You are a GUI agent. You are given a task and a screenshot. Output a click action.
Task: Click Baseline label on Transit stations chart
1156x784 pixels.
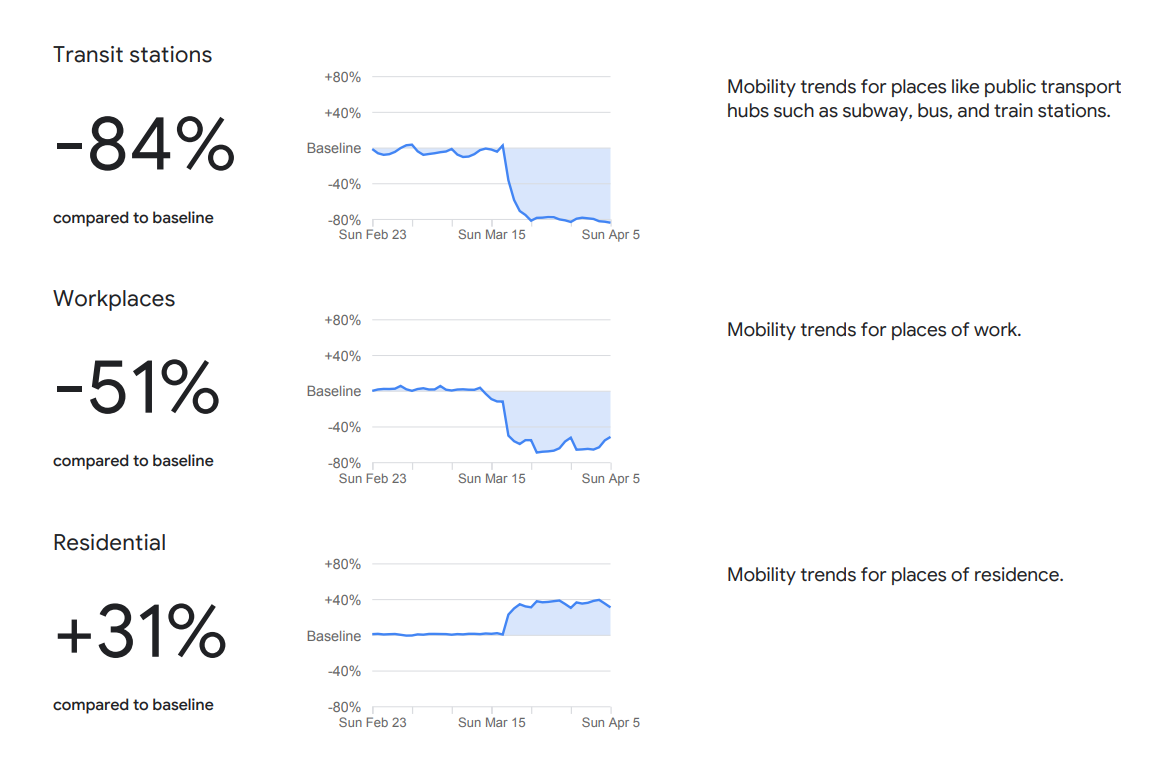(334, 149)
